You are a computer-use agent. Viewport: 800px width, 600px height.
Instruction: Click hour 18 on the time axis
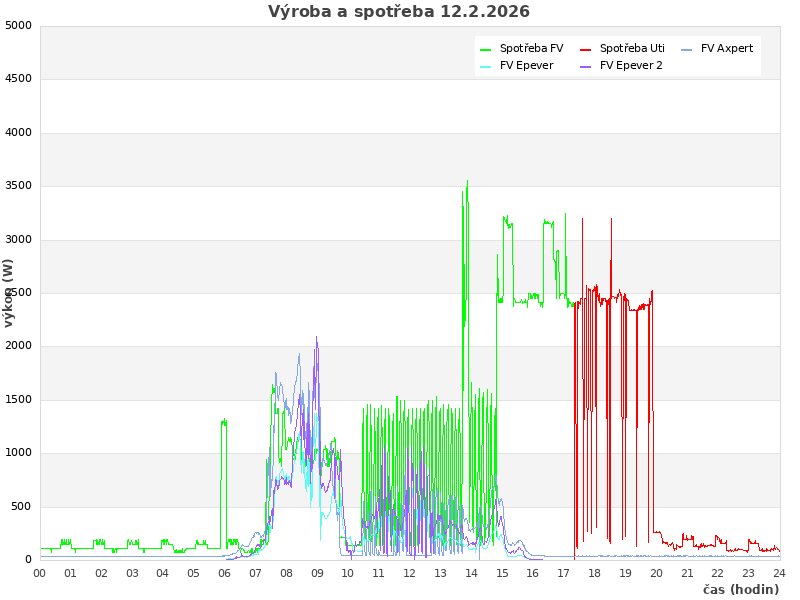coord(595,573)
